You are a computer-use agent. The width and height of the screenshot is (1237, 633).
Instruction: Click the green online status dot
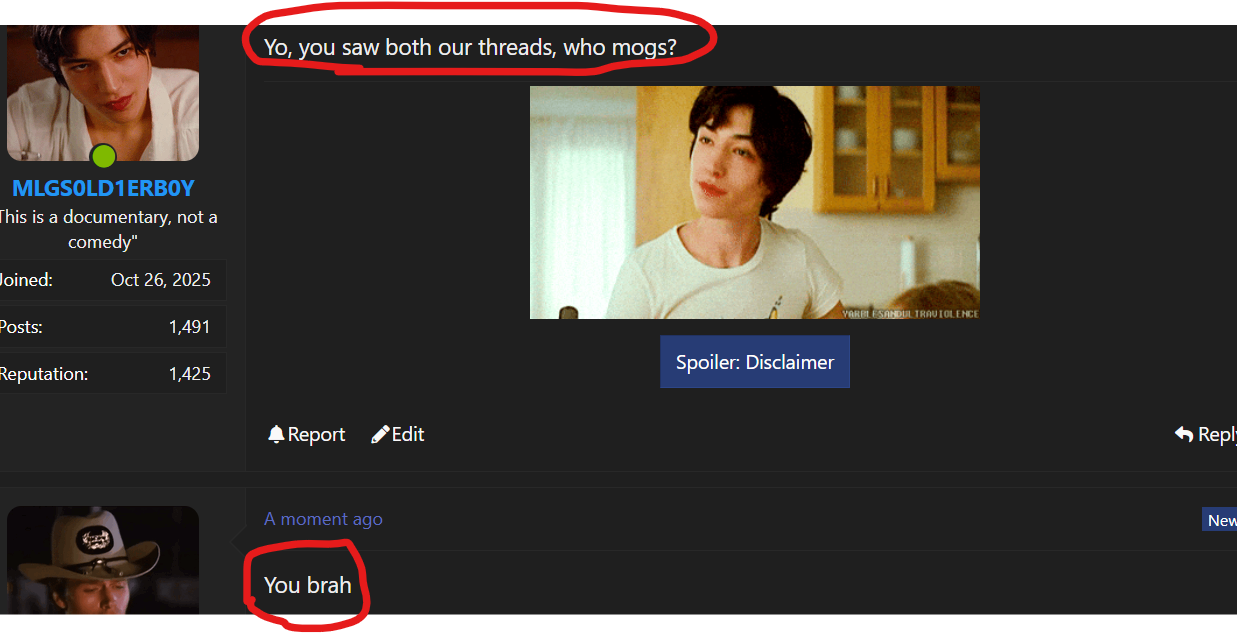[x=103, y=156]
